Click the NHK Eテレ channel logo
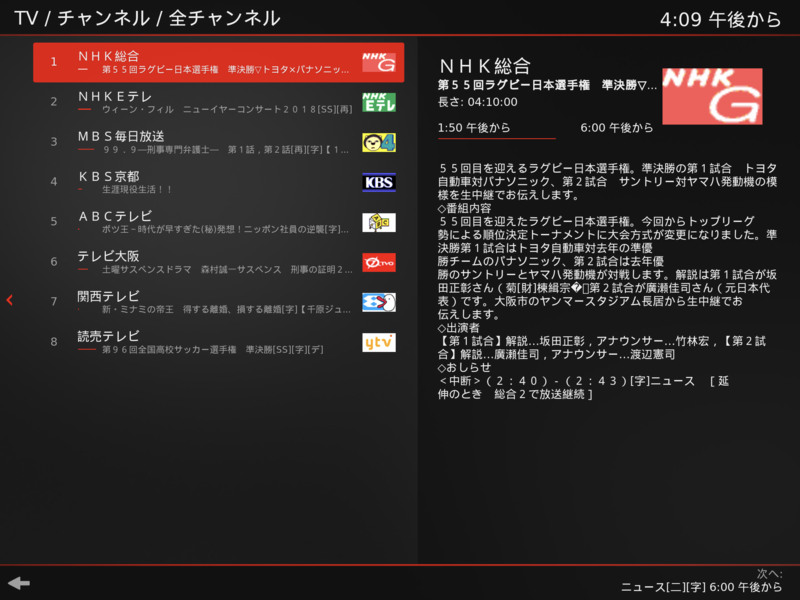This screenshot has width=800, height=600. tap(379, 102)
